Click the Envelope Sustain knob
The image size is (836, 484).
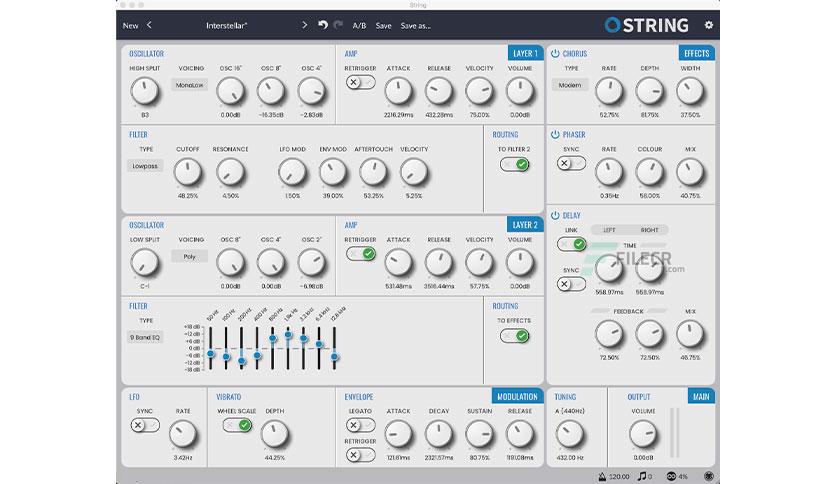[479, 434]
